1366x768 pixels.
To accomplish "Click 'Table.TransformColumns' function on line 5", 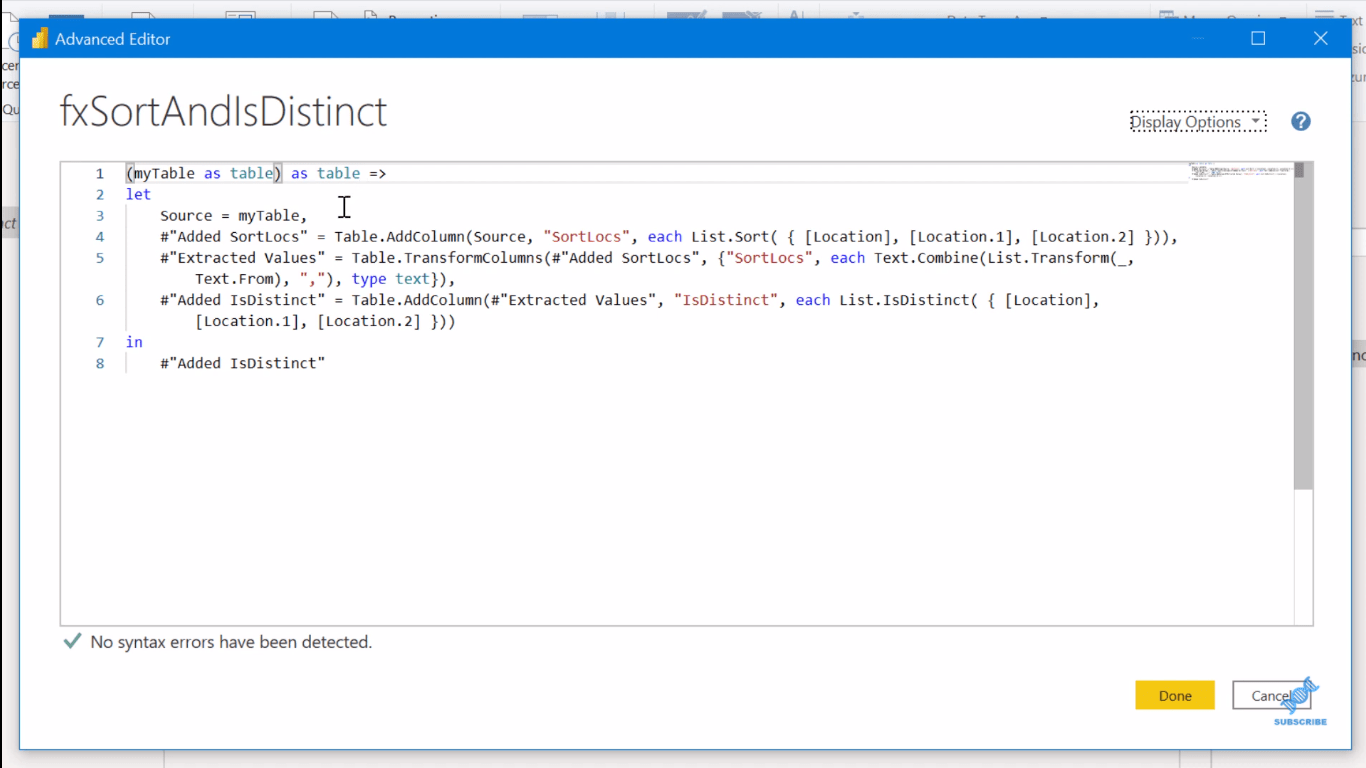I will click(x=445, y=258).
